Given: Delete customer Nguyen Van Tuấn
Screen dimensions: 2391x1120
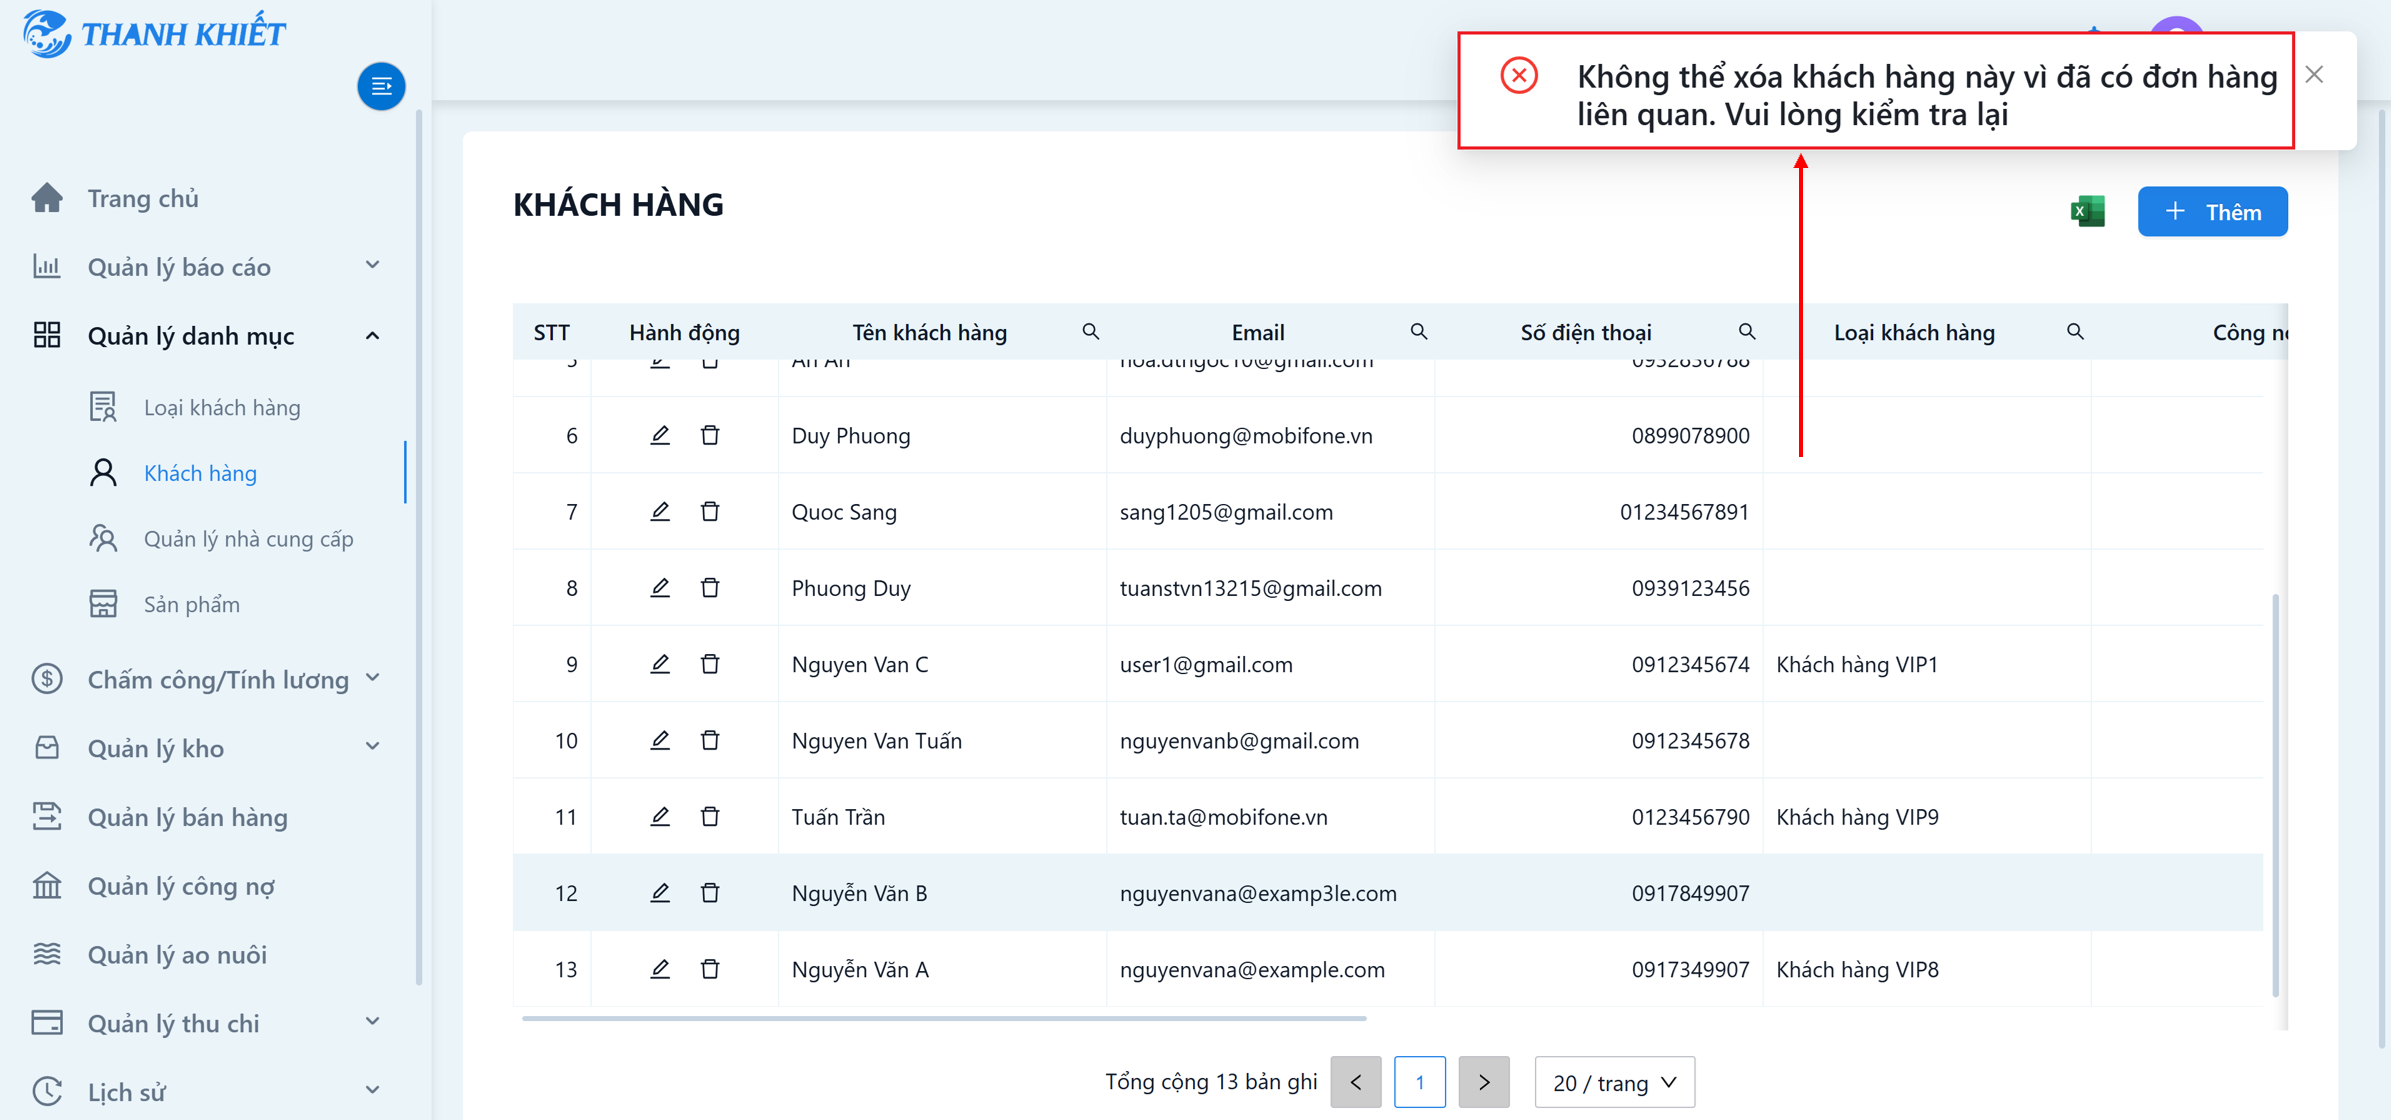Looking at the screenshot, I should 710,740.
